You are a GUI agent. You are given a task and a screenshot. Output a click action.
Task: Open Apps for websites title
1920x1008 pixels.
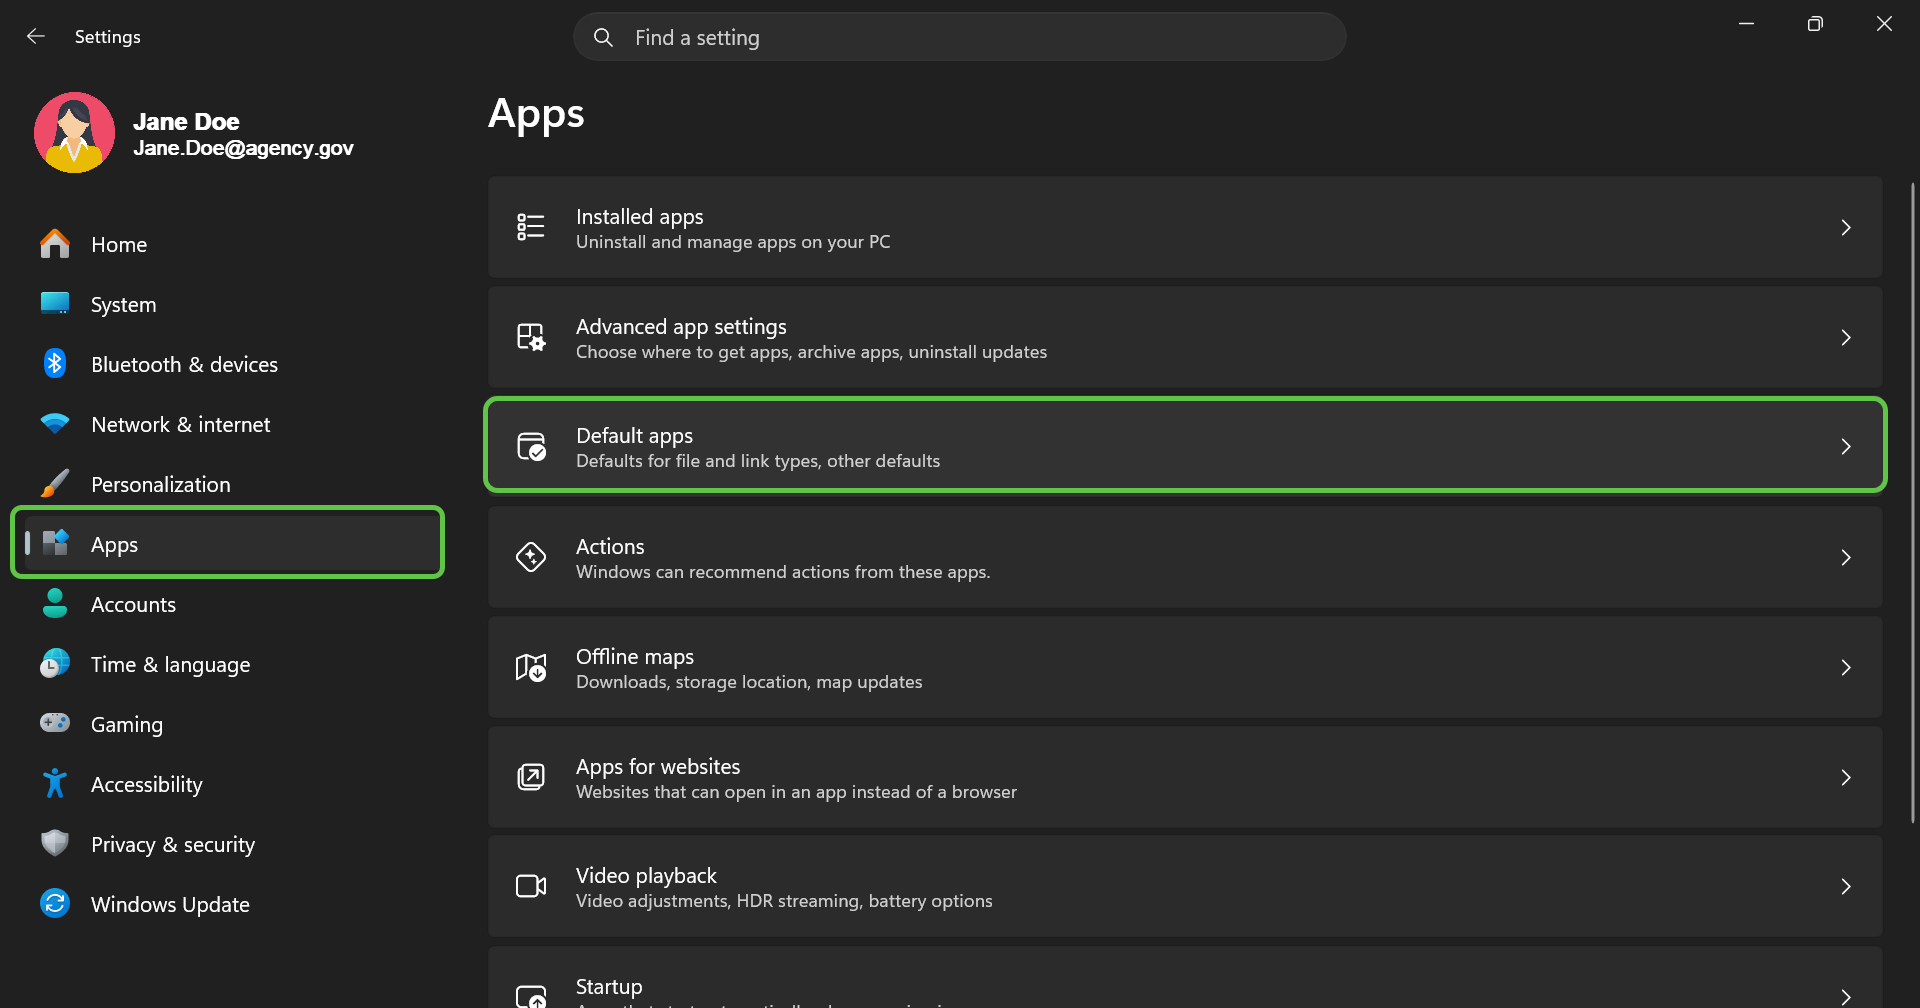(658, 766)
